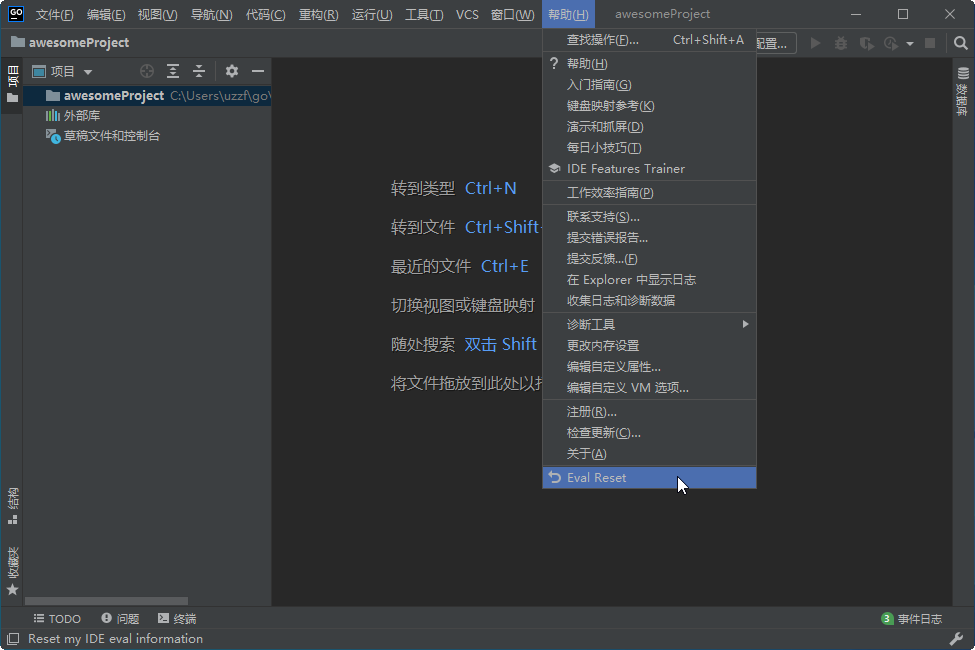Viewport: 975px width, 650px height.
Task: Click project panel horizontal scrollbar
Action: [106, 601]
